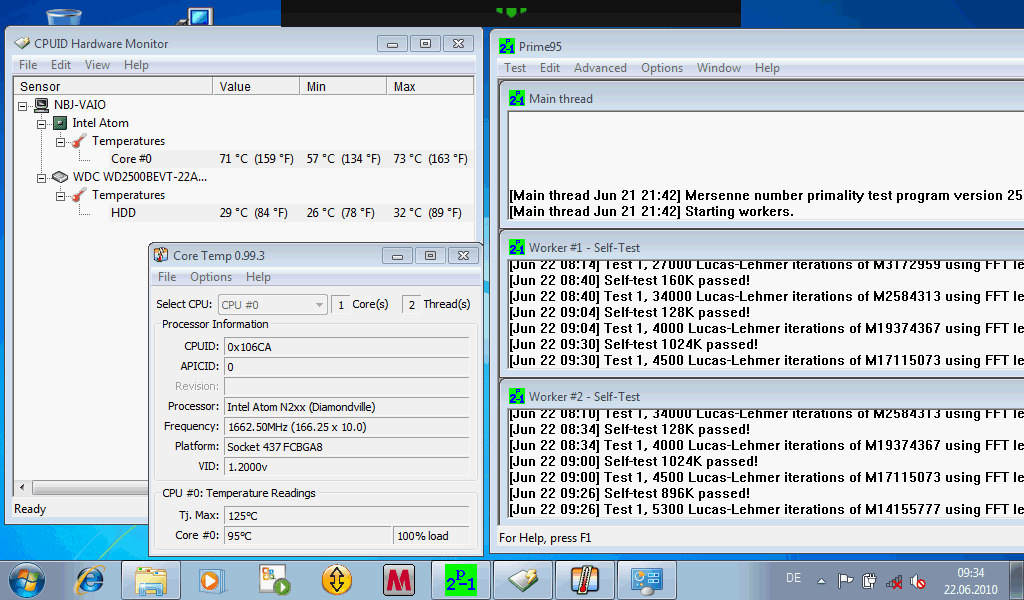Click the DE language indicator on taskbar
1024x600 pixels.
793,578
